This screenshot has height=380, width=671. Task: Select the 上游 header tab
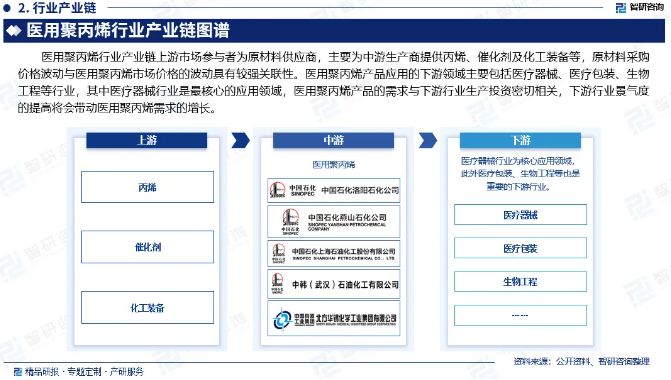[147, 140]
